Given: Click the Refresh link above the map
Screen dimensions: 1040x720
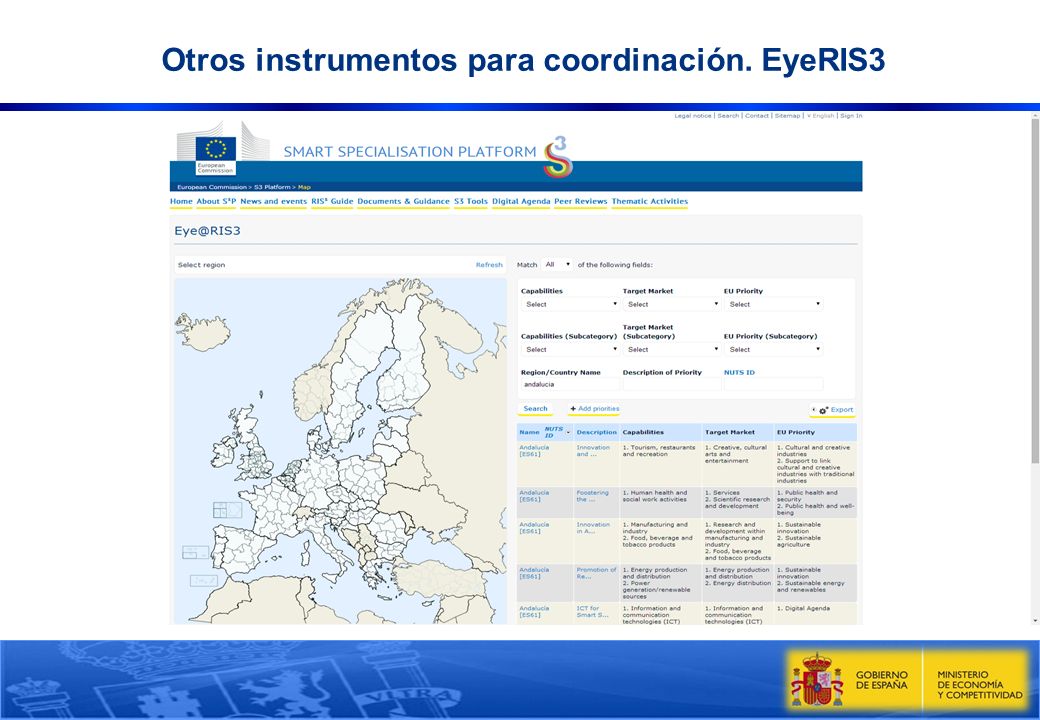Looking at the screenshot, I should [x=489, y=265].
